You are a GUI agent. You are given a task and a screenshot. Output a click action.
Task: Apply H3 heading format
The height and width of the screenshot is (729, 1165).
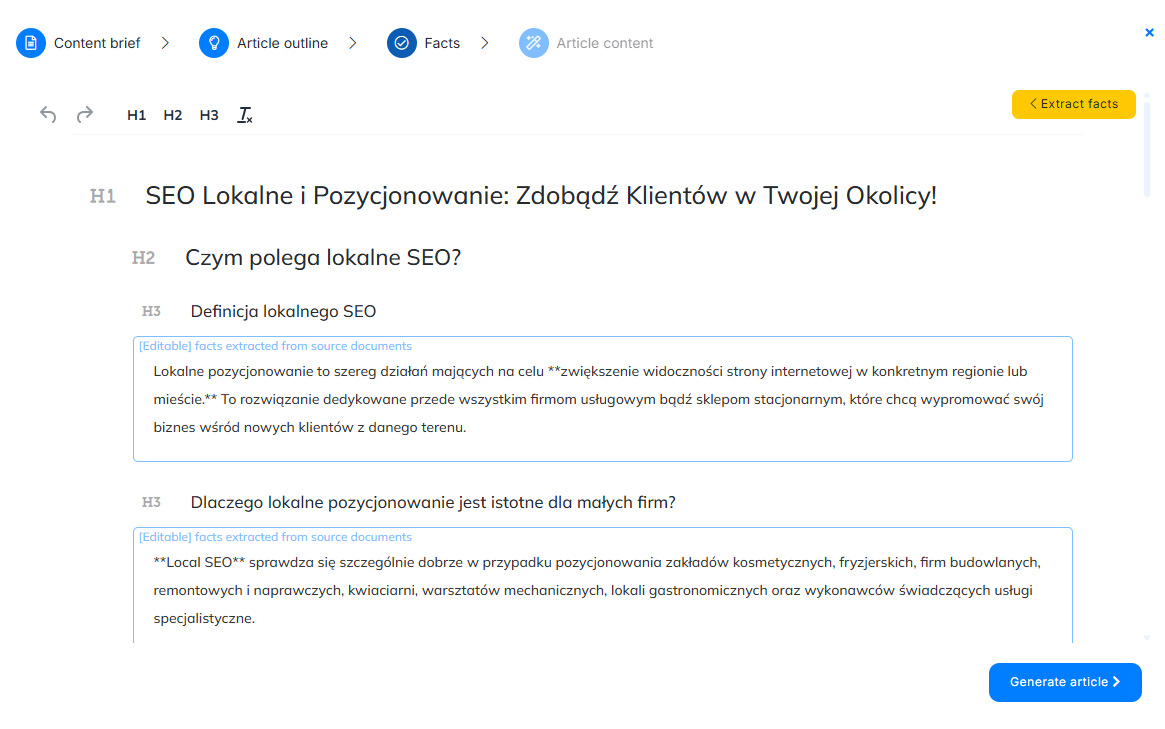point(209,115)
